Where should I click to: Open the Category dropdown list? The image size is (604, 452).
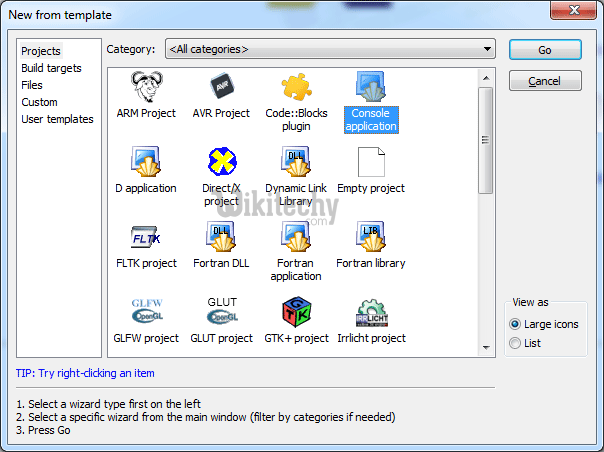click(487, 49)
